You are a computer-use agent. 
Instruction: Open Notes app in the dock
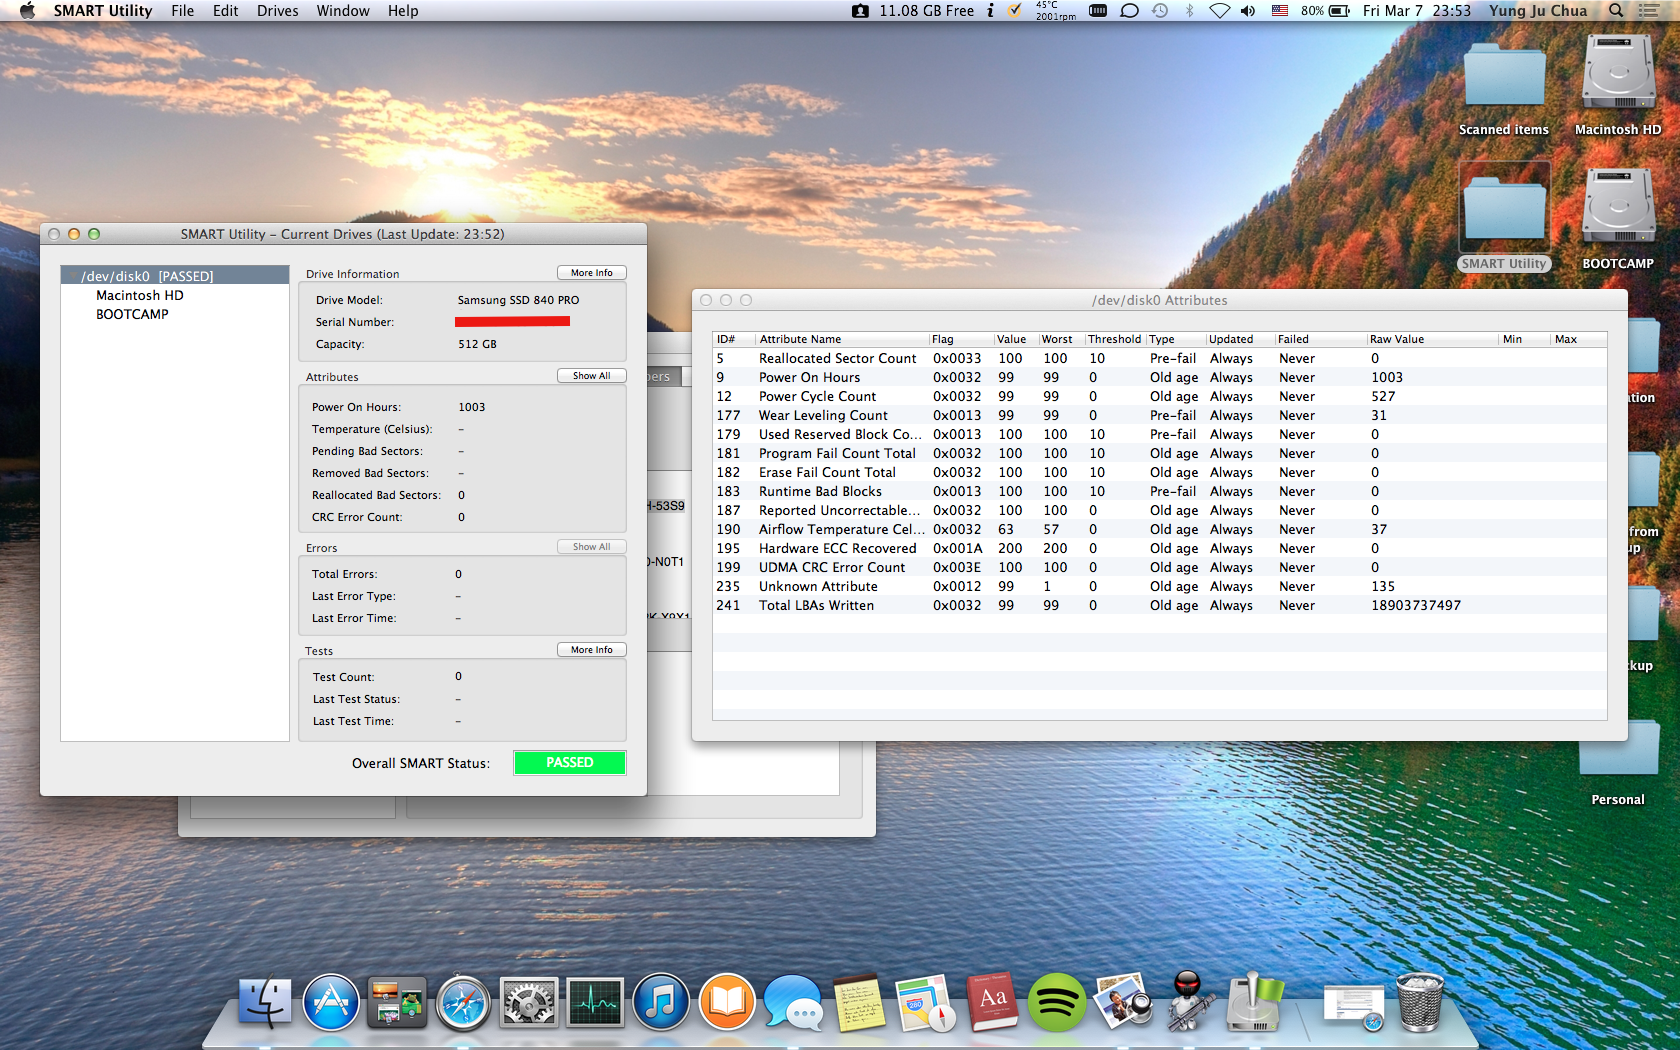859,1002
